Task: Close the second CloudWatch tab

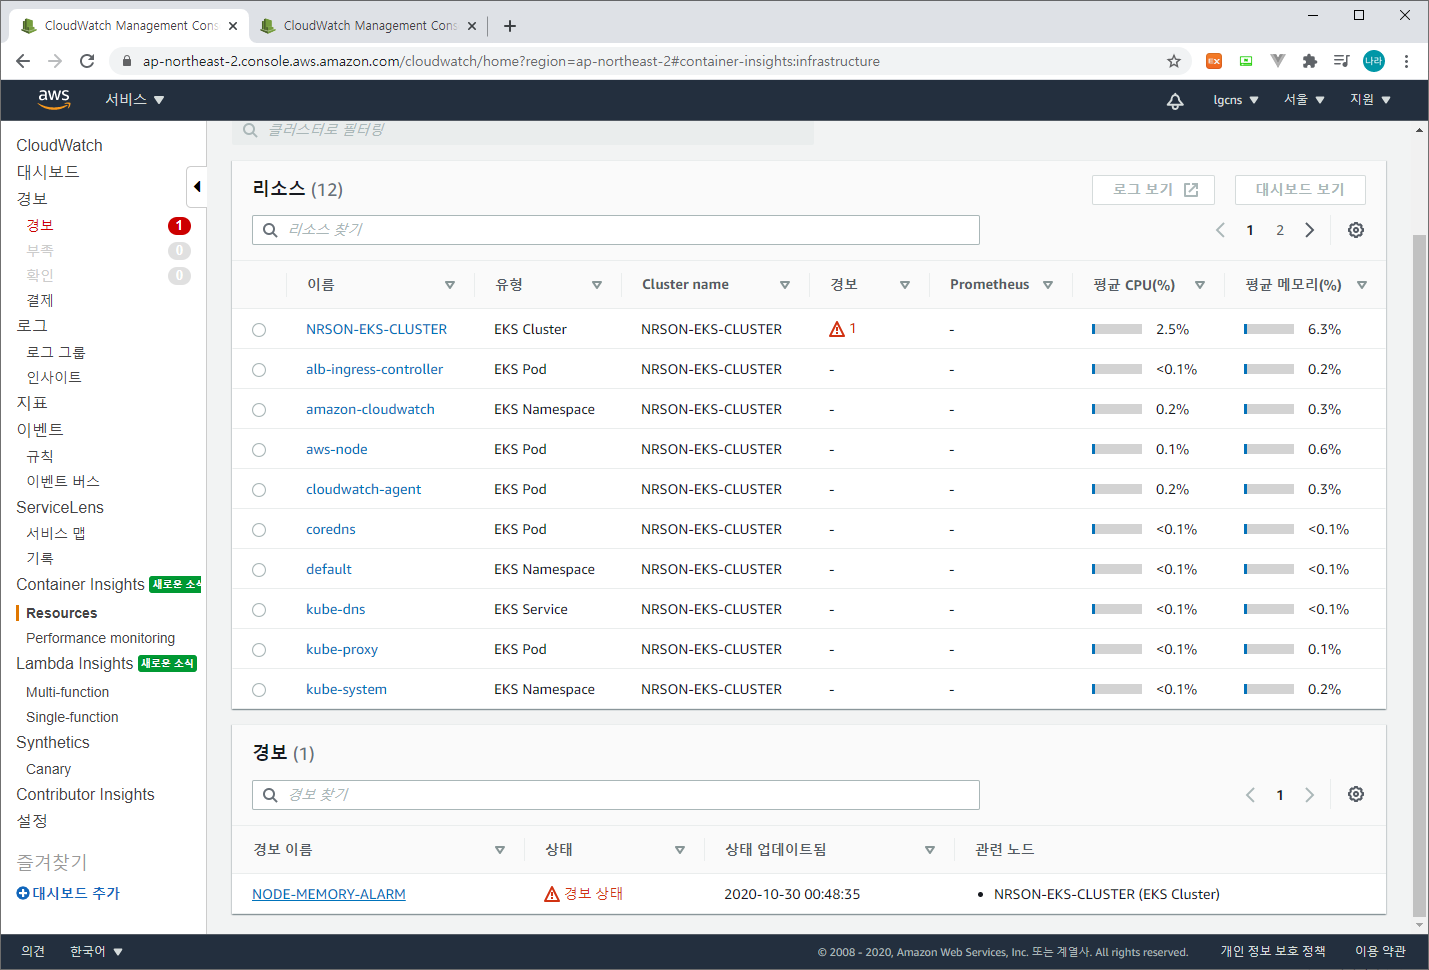Action: tap(472, 26)
